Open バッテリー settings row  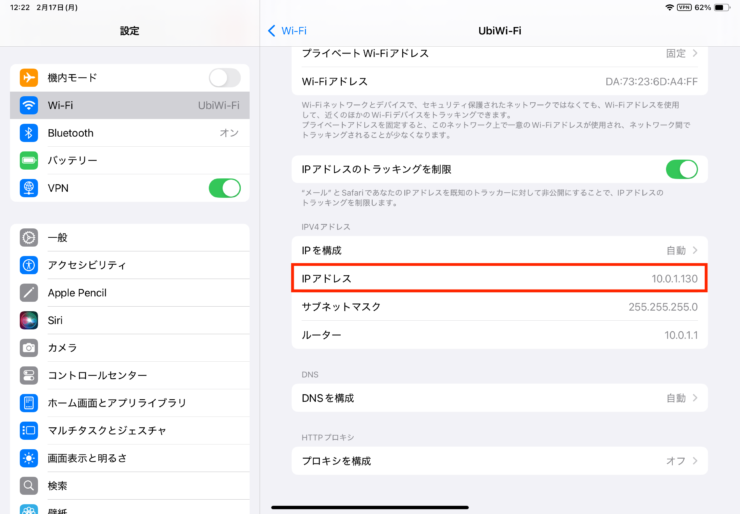[130, 160]
